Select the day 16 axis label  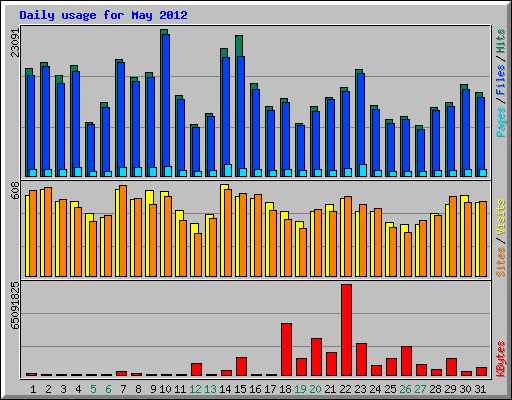[255, 389]
